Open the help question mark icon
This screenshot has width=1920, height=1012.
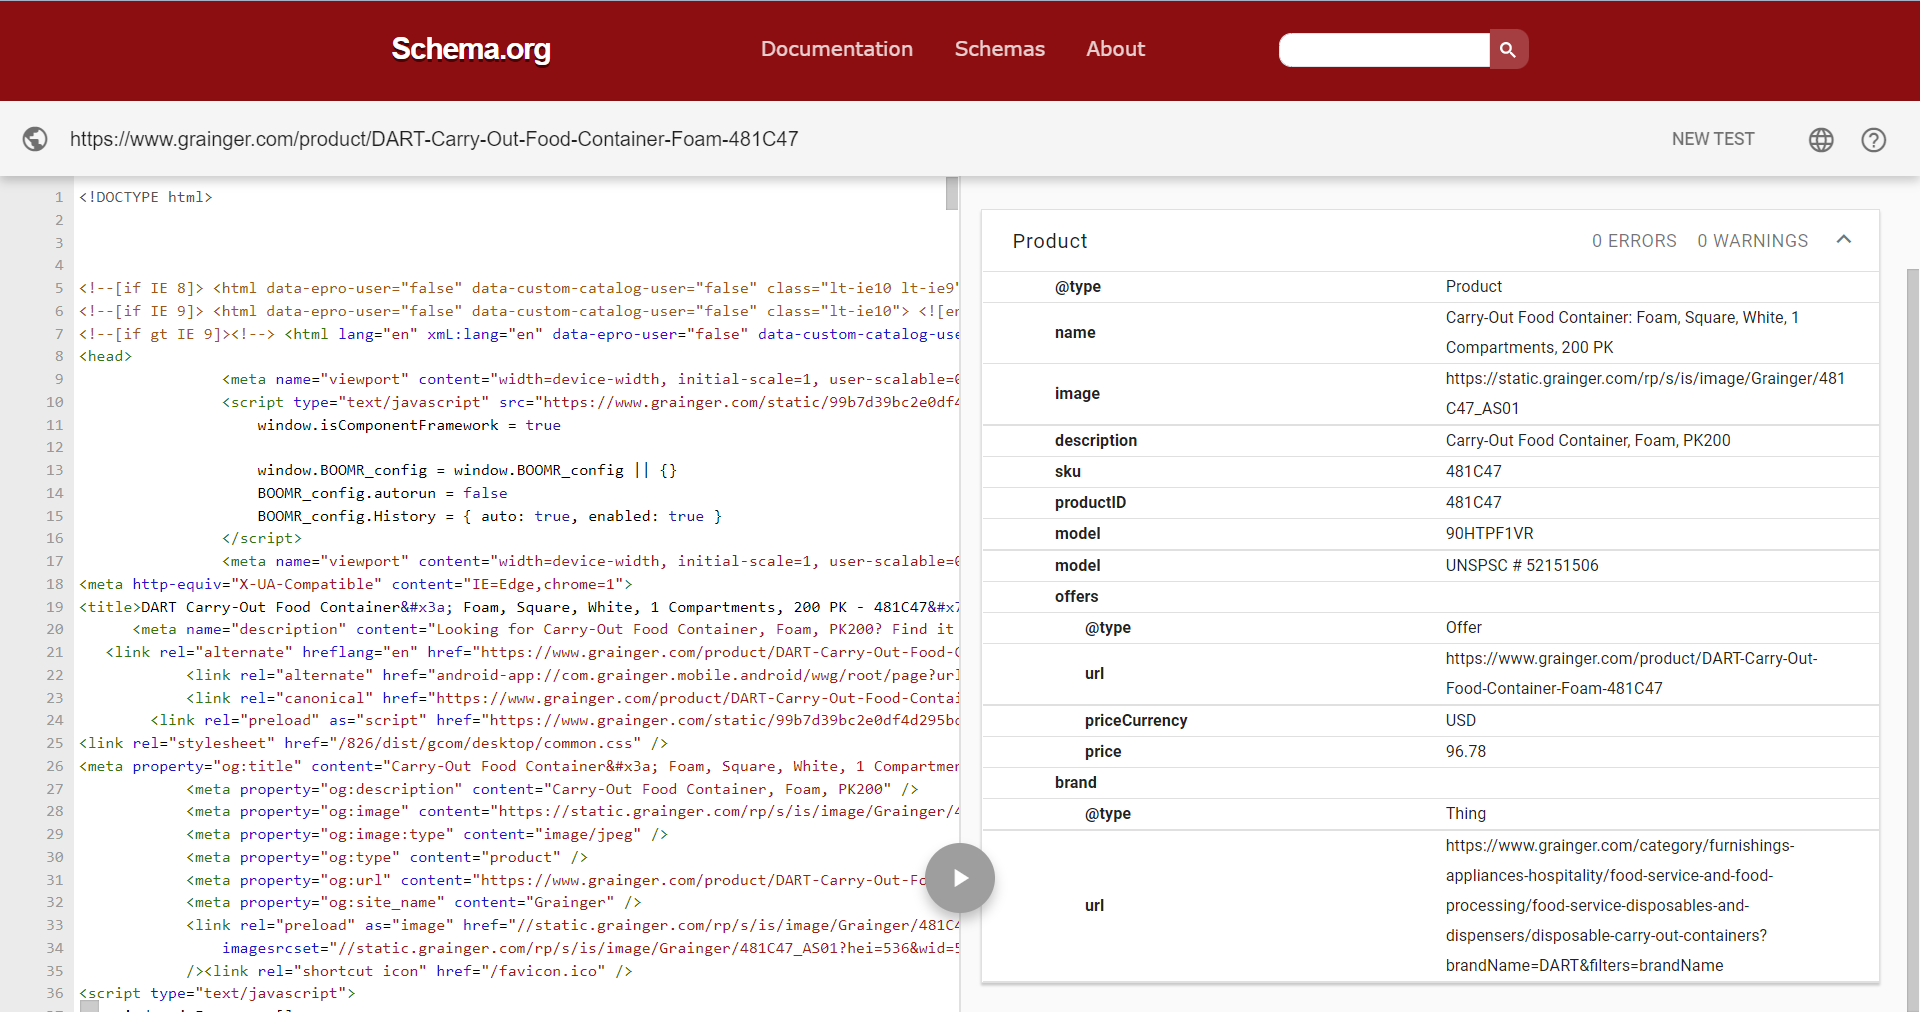click(1873, 140)
